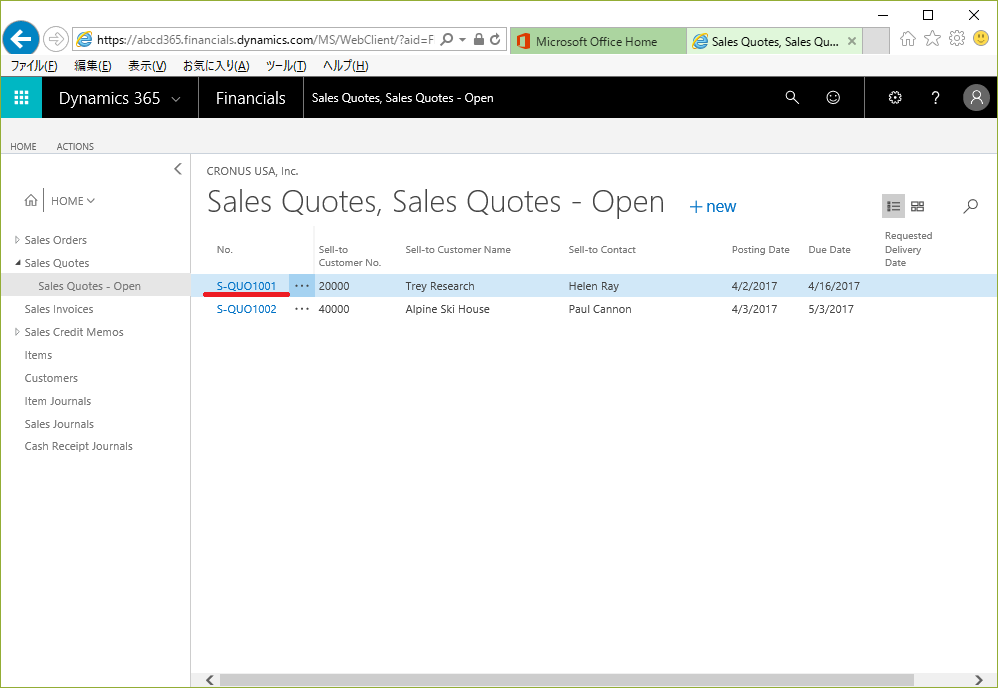Click the smiley feedback icon in black header
Screen dimensions: 998x688
point(833,97)
